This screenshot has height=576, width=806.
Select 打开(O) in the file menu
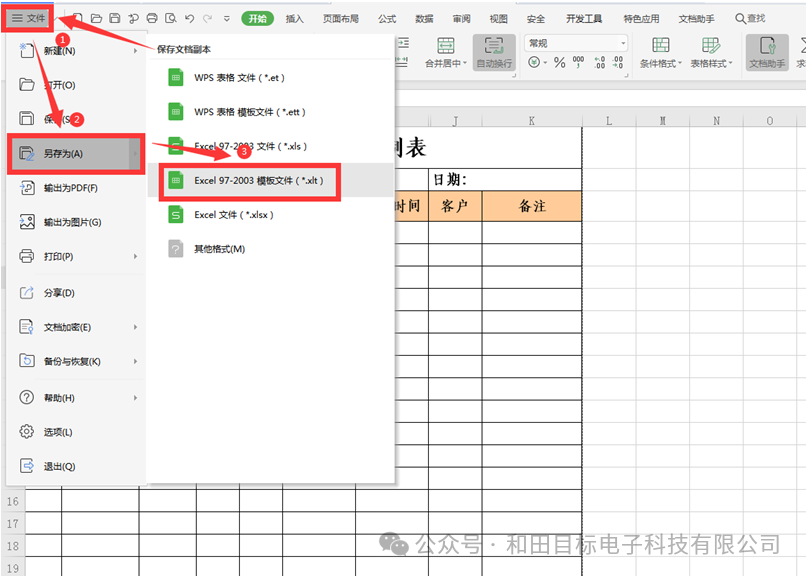point(77,85)
